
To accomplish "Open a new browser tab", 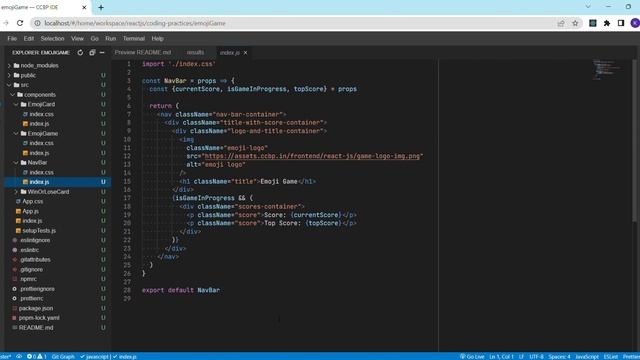I will (x=101, y=7).
